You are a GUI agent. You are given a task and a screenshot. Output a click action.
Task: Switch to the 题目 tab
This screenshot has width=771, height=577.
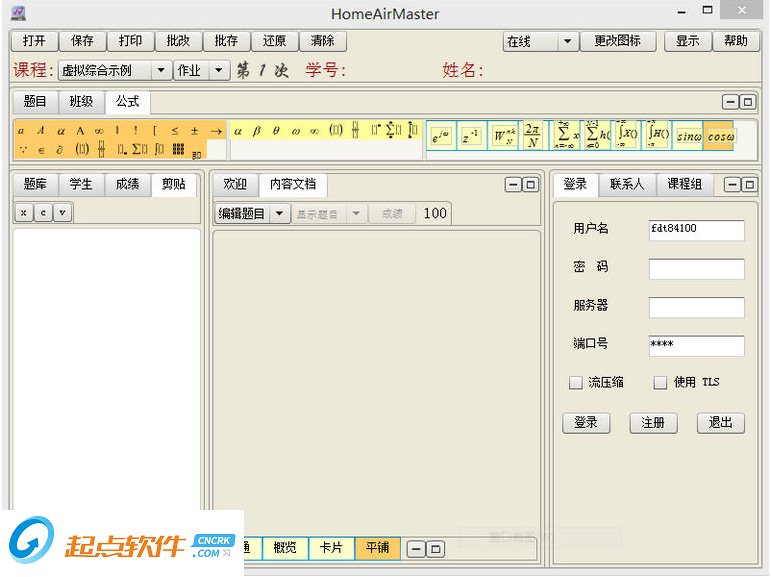click(35, 101)
